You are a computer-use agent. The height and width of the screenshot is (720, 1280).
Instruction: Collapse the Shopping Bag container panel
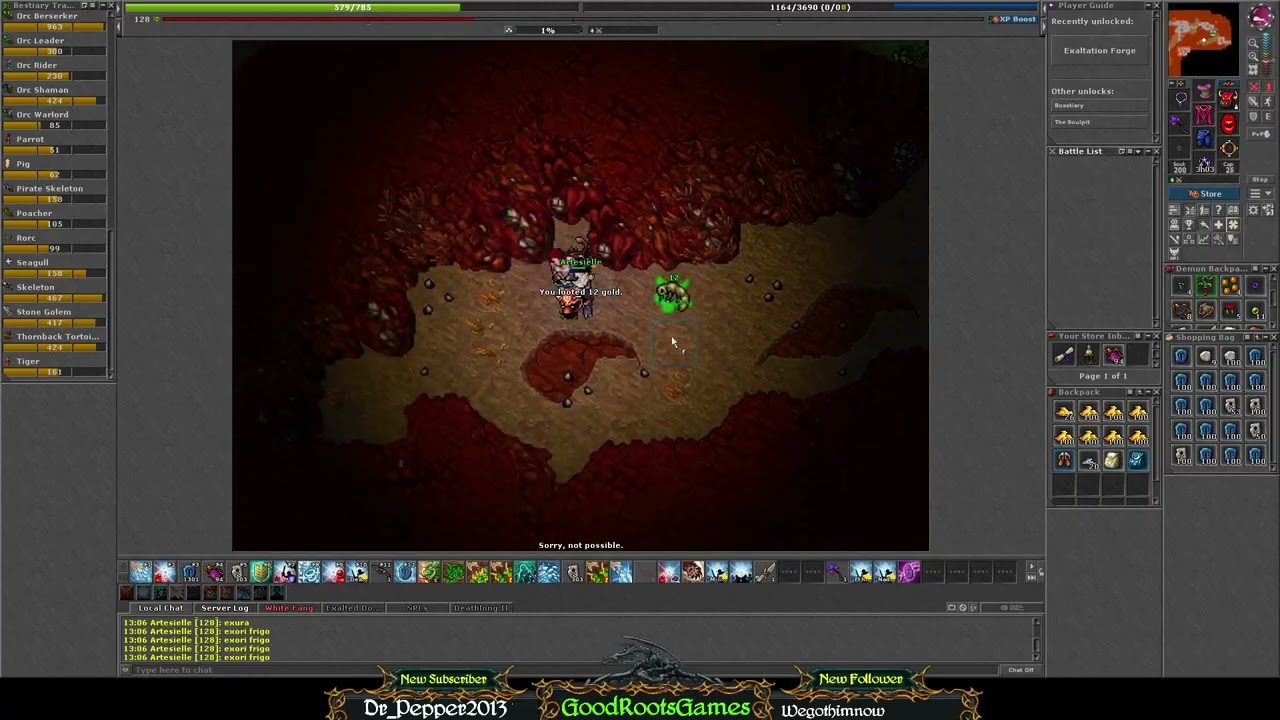tap(1266, 337)
